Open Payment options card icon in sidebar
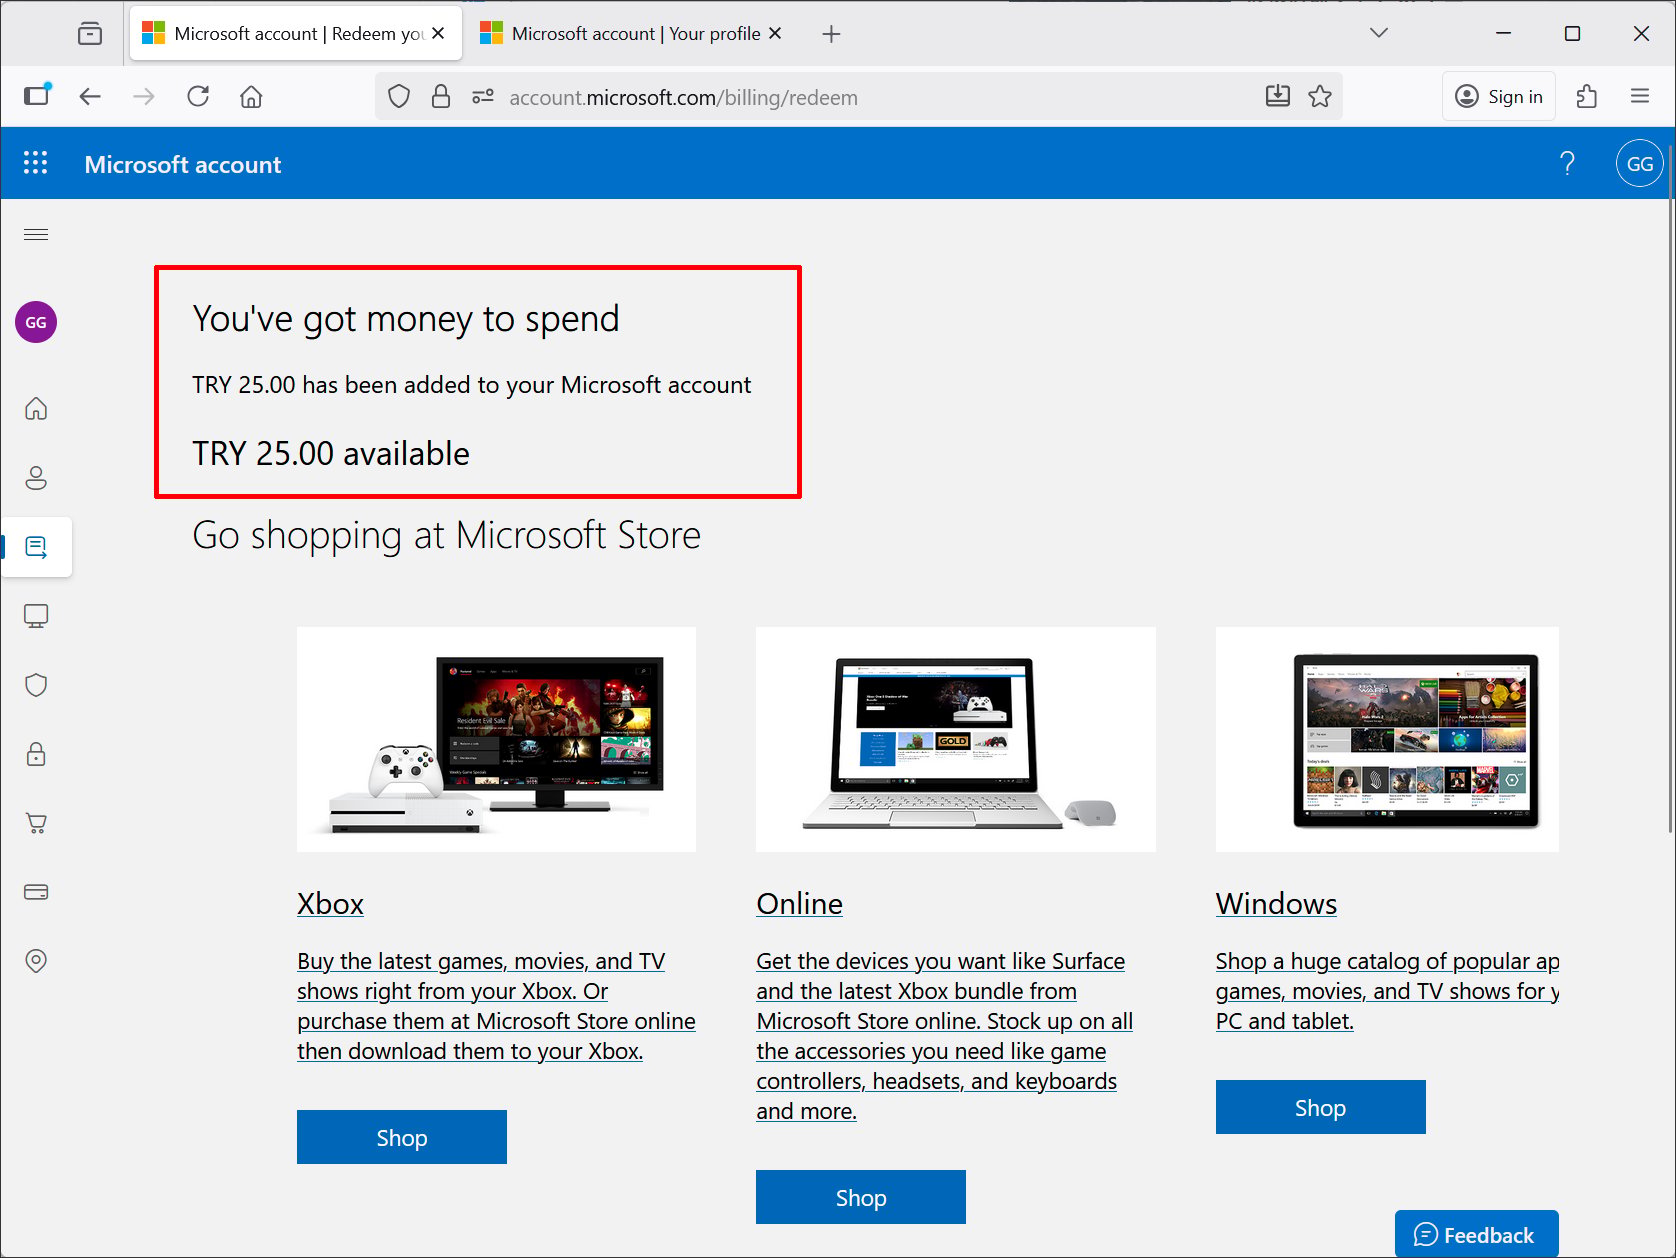The height and width of the screenshot is (1258, 1676). (x=36, y=892)
